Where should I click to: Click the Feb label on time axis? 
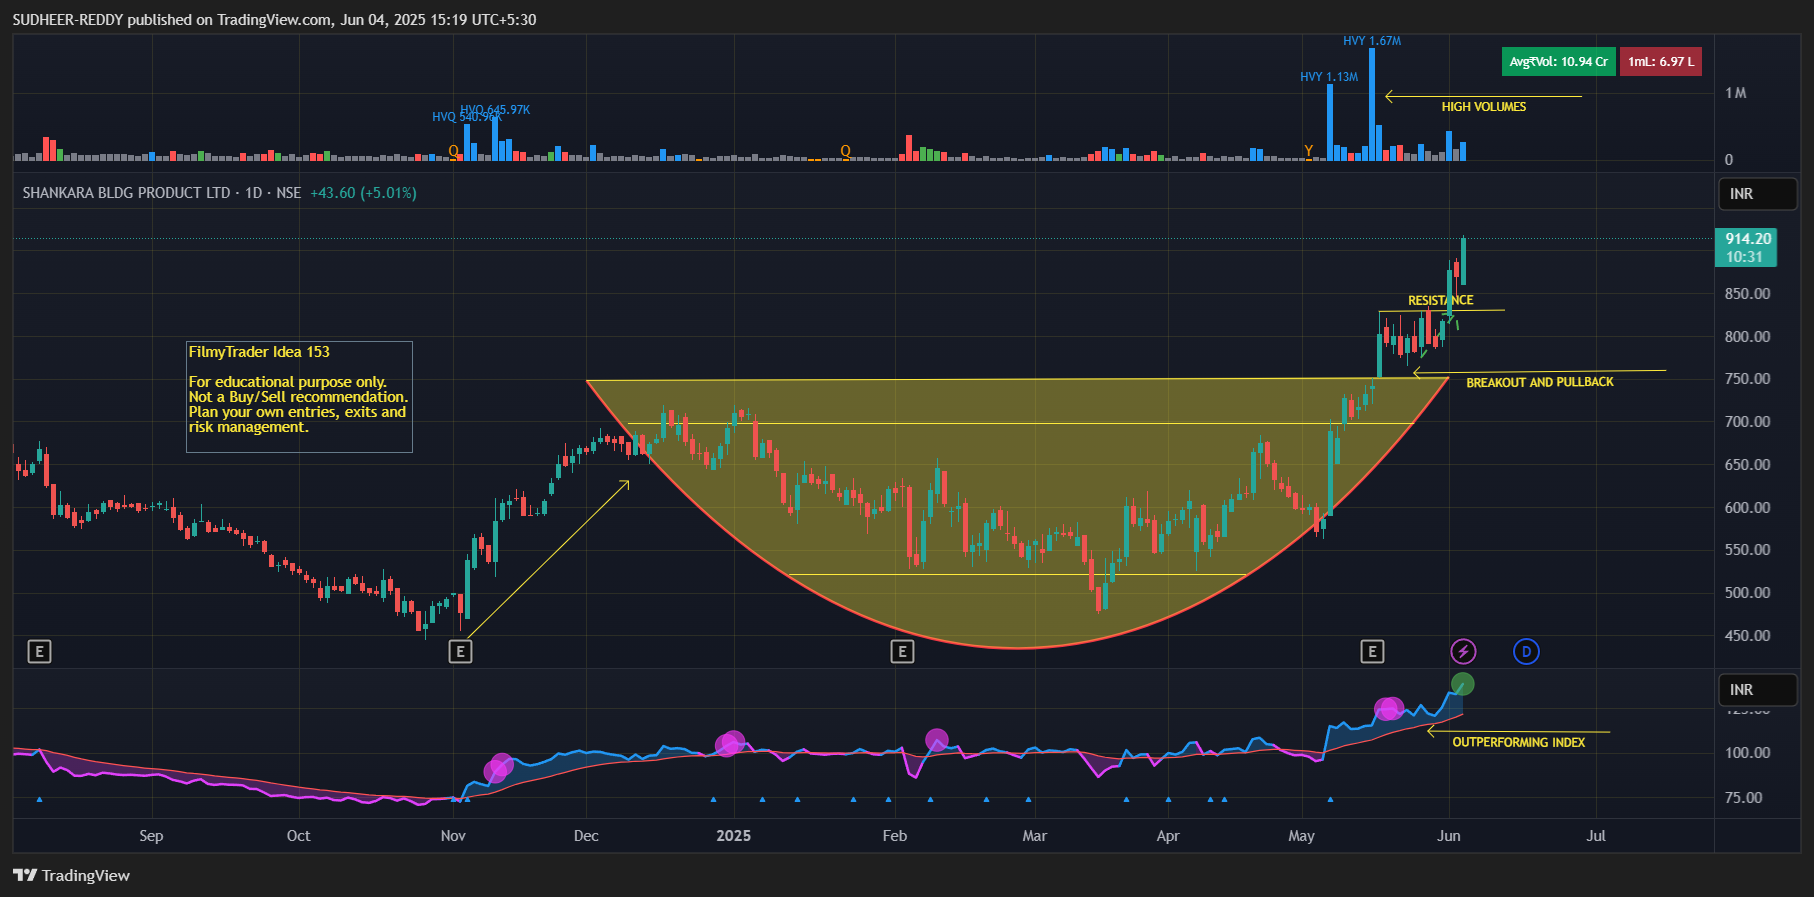tap(894, 836)
